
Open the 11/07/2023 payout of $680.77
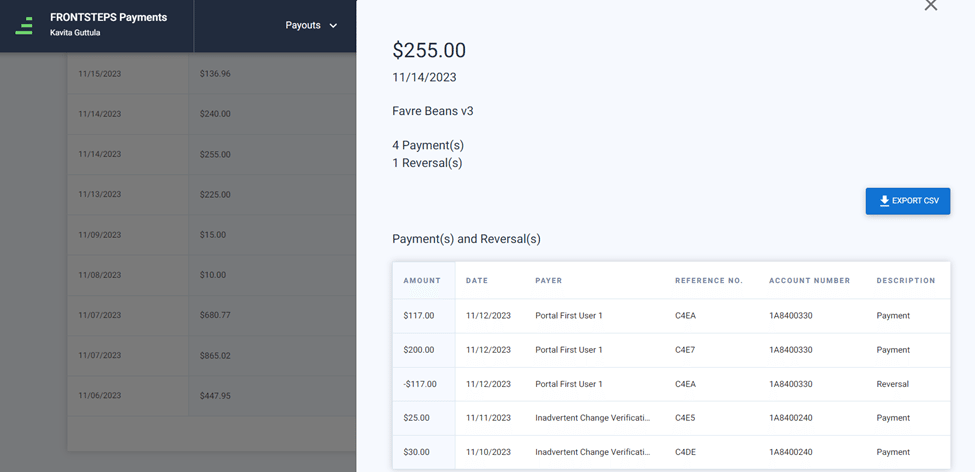click(x=211, y=315)
